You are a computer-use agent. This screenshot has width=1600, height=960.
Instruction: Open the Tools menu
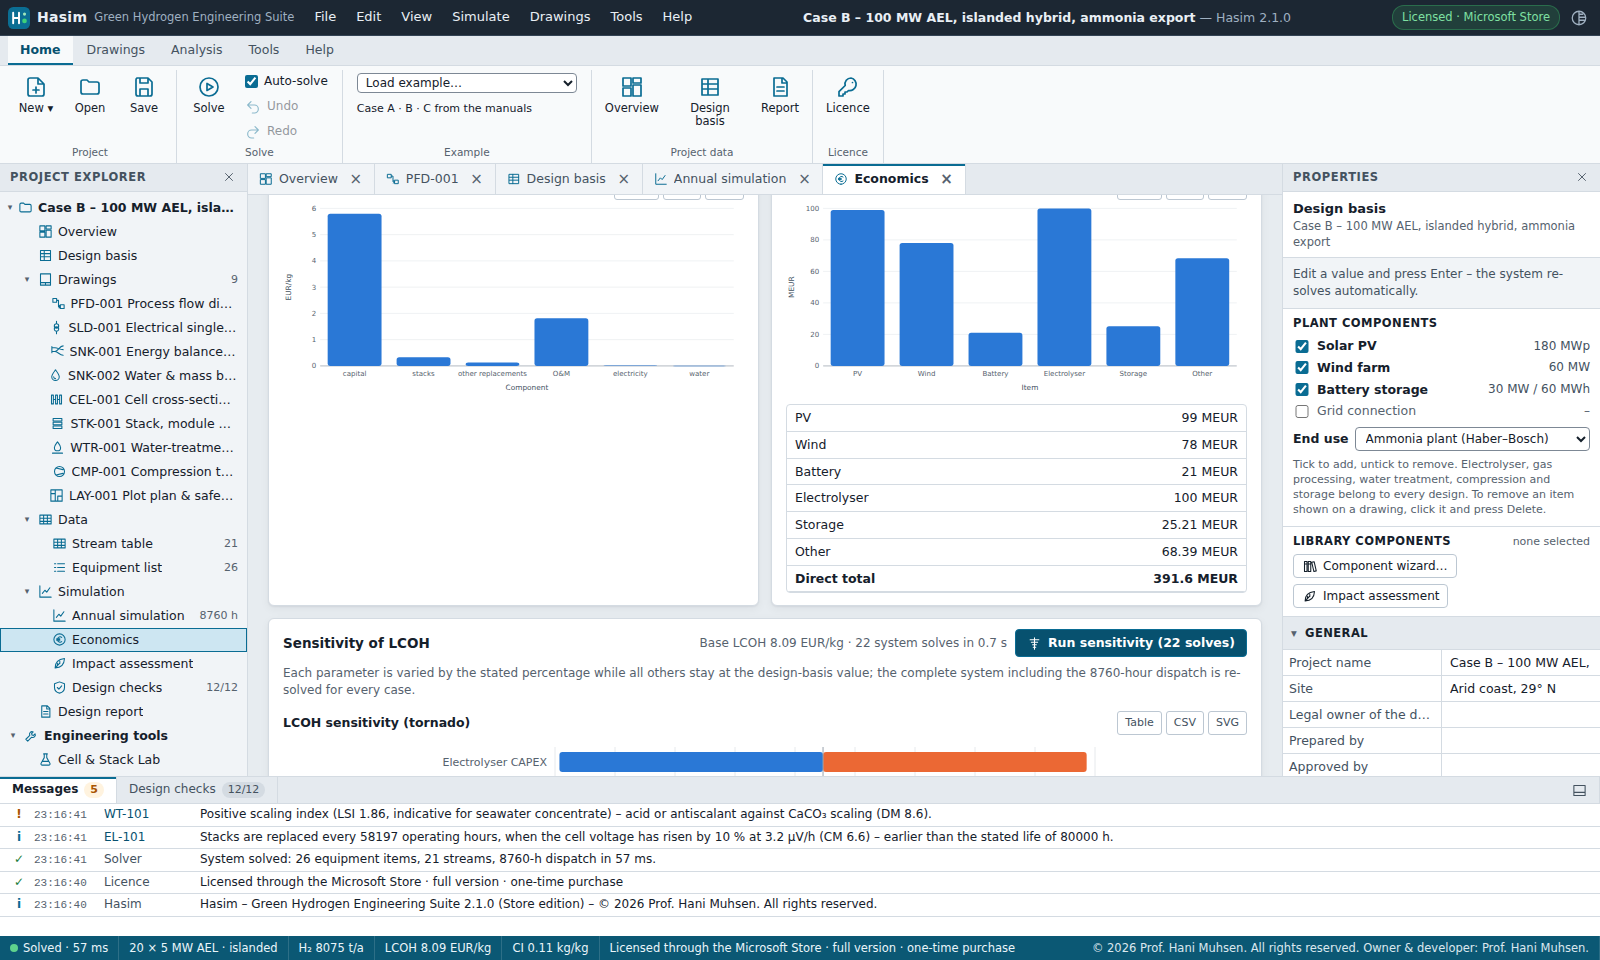click(626, 17)
